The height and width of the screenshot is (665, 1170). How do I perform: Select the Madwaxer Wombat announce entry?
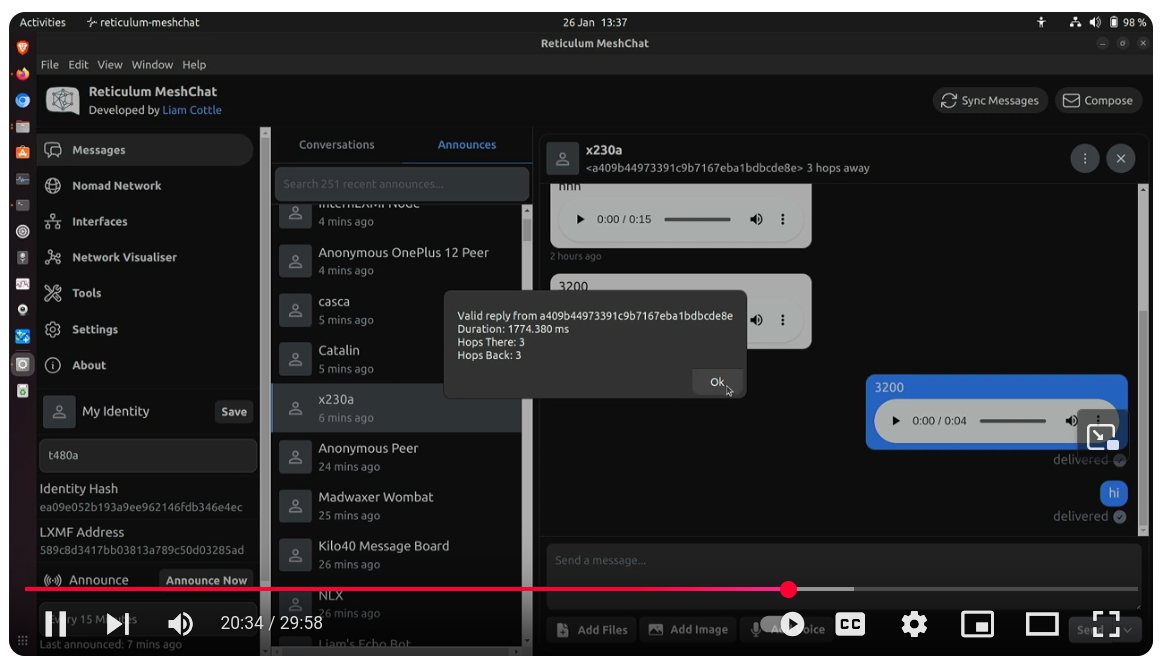(397, 506)
